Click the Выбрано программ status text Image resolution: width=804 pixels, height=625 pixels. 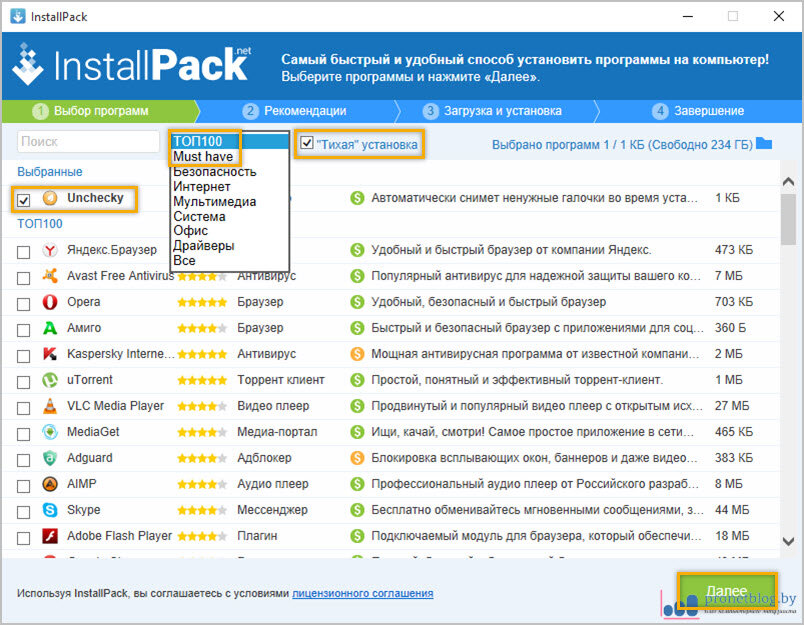pos(622,145)
